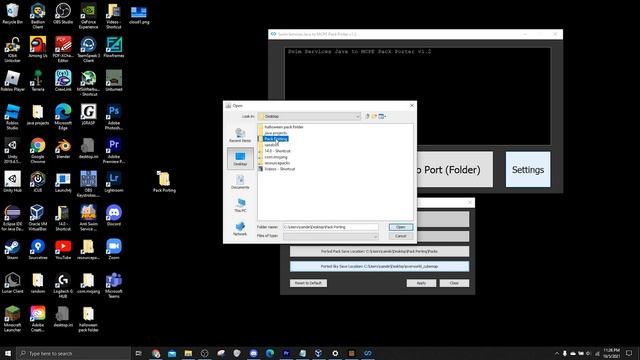This screenshot has width=640, height=360.
Task: Select '14.0 - Shortcut' in Open dialog list
Action: (x=277, y=151)
